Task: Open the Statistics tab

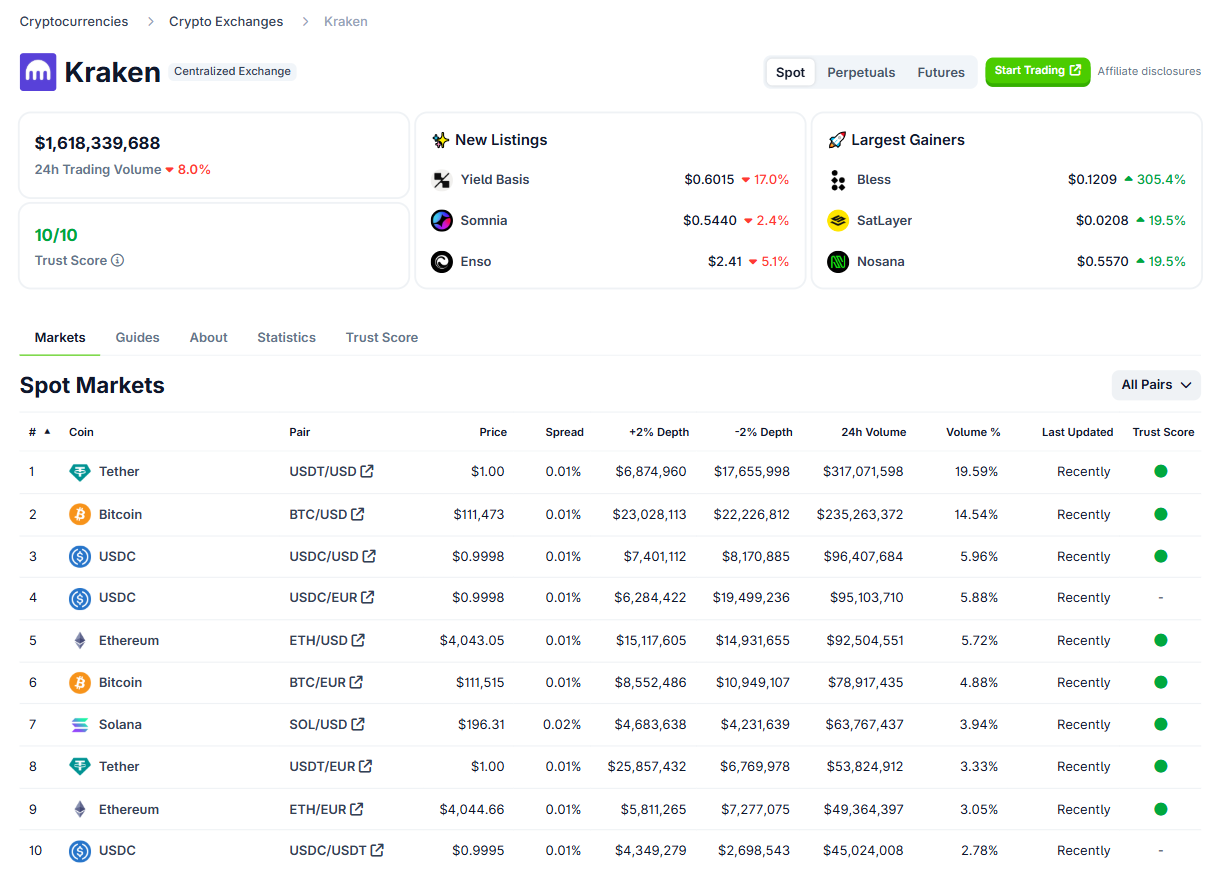Action: pyautogui.click(x=286, y=338)
